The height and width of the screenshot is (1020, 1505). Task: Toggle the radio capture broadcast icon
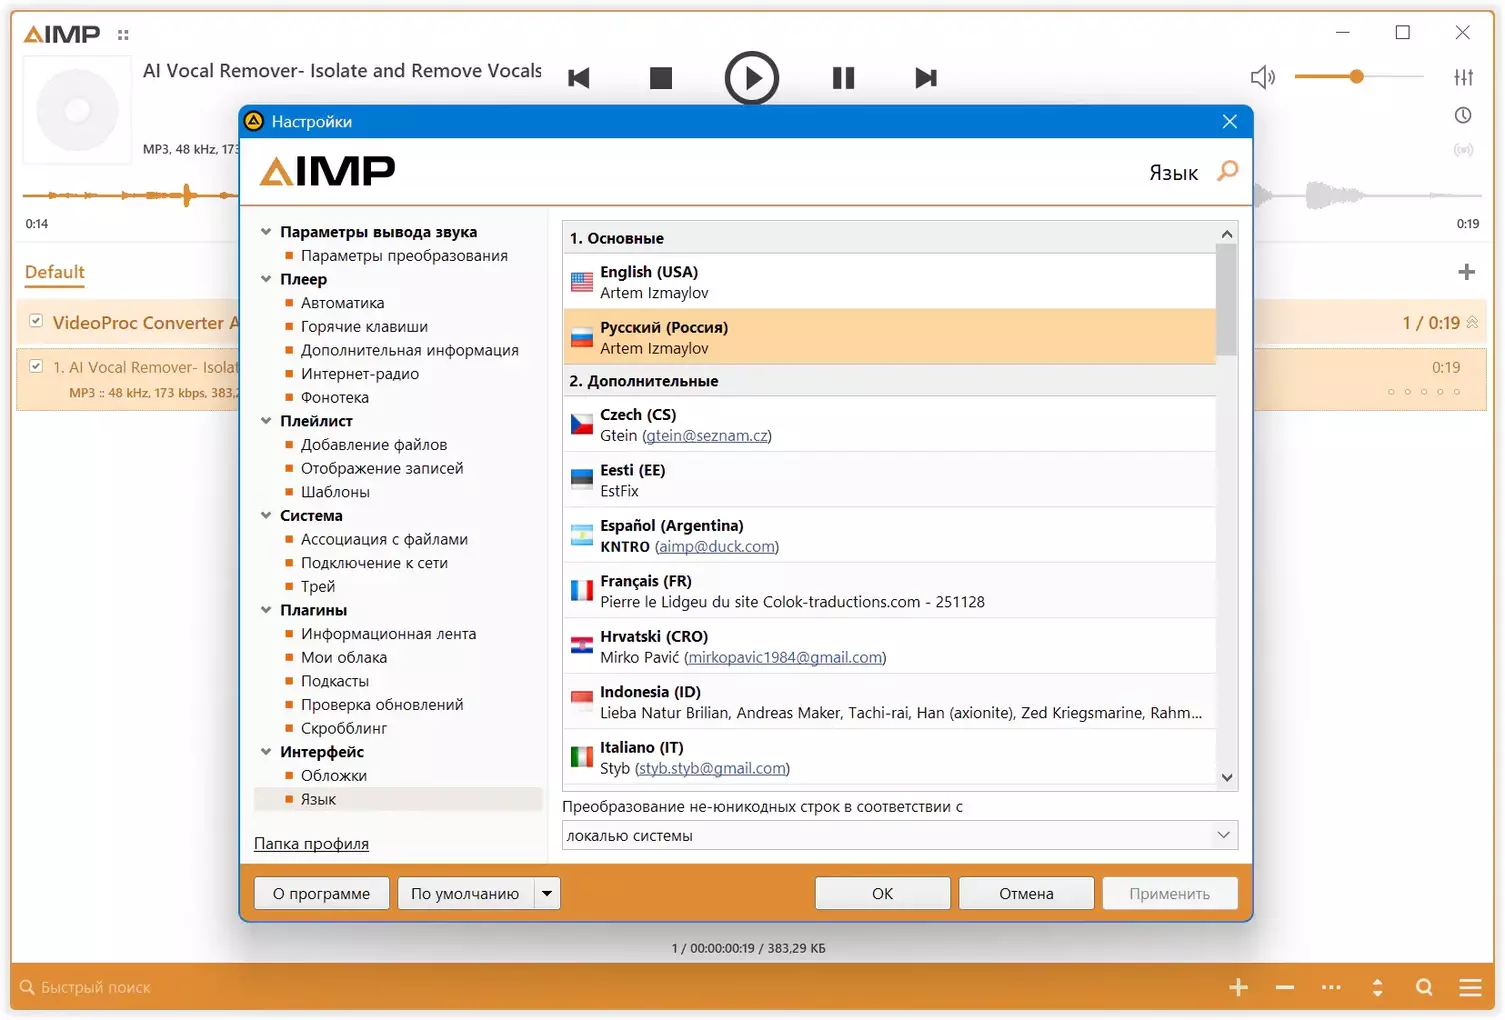(1464, 150)
